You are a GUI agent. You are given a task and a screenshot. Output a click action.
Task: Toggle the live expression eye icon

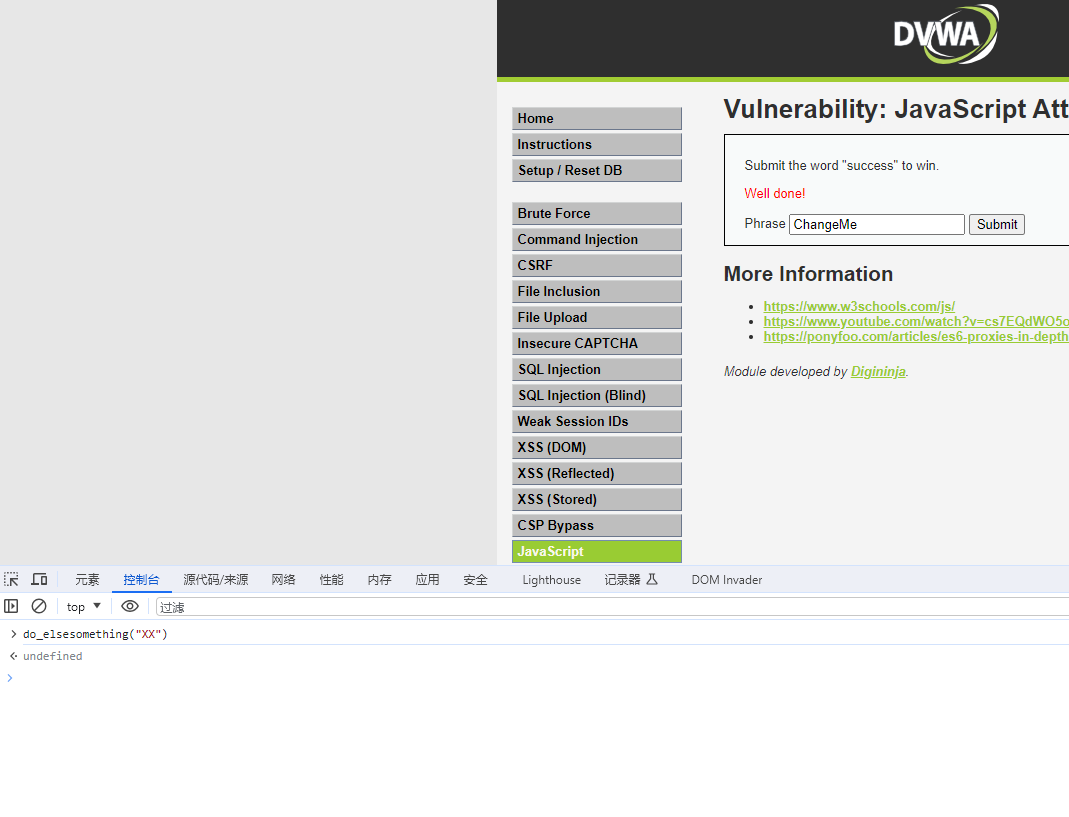click(130, 606)
